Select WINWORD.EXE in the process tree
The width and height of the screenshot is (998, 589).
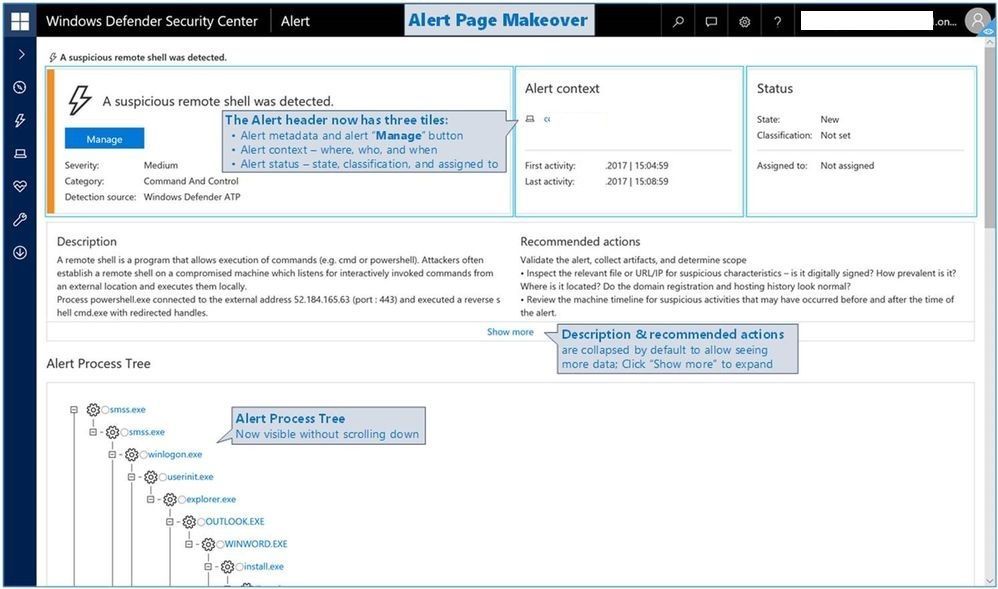[256, 544]
